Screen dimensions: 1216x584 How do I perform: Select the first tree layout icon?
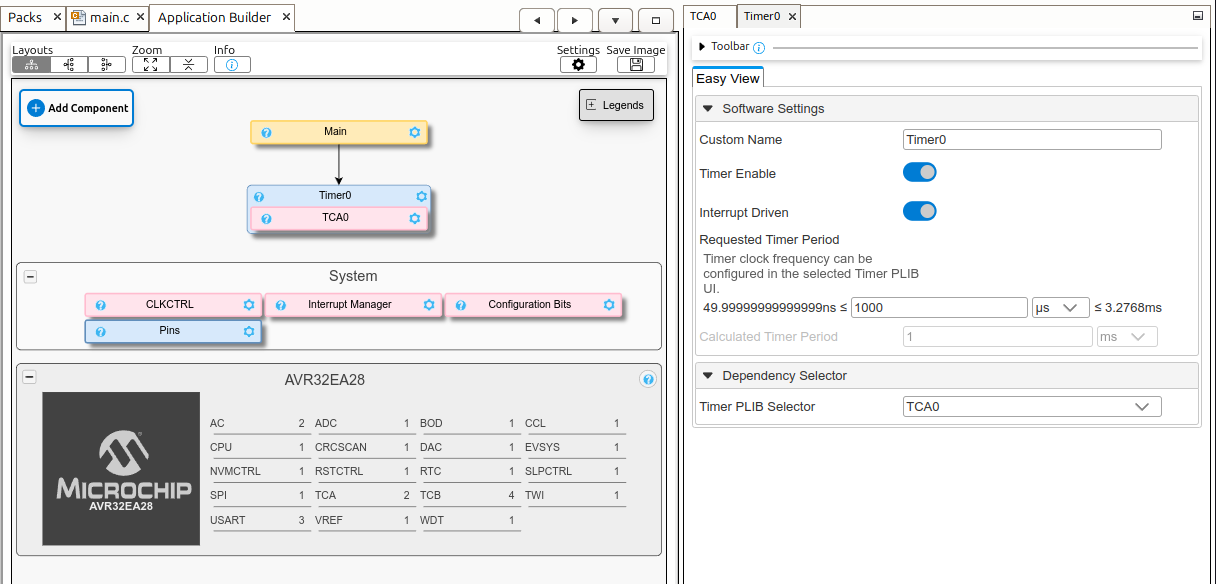(x=31, y=64)
